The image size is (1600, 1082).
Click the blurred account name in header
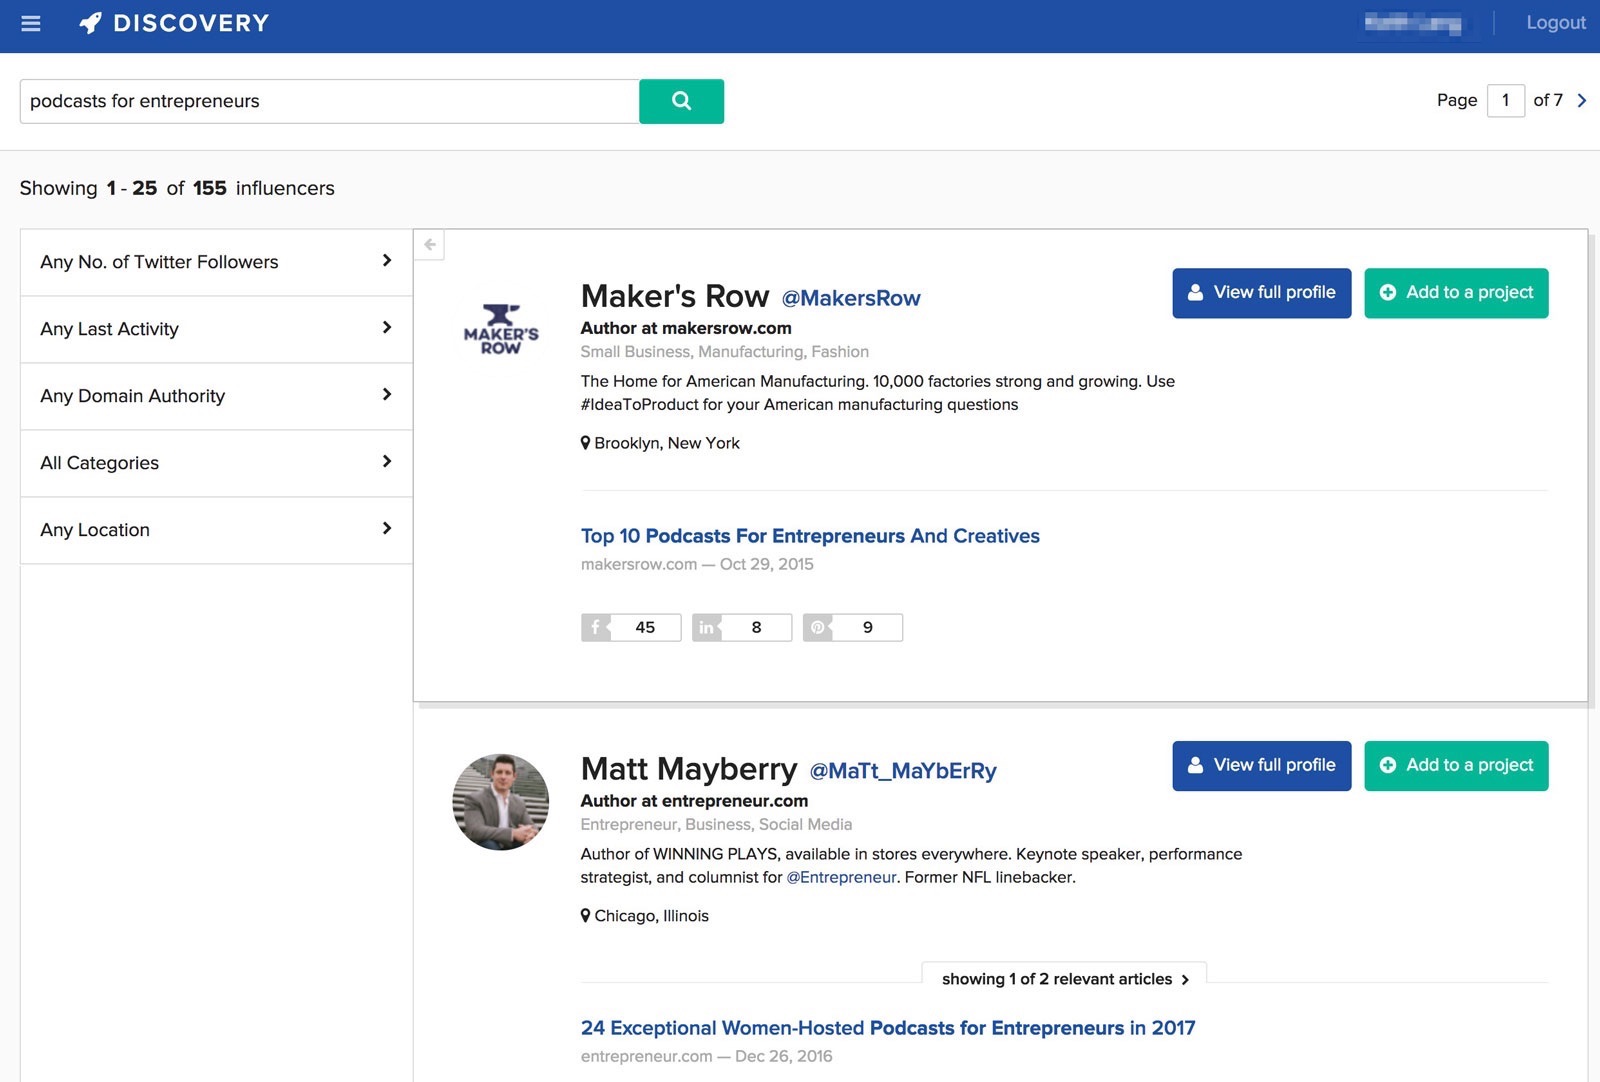1413,23
